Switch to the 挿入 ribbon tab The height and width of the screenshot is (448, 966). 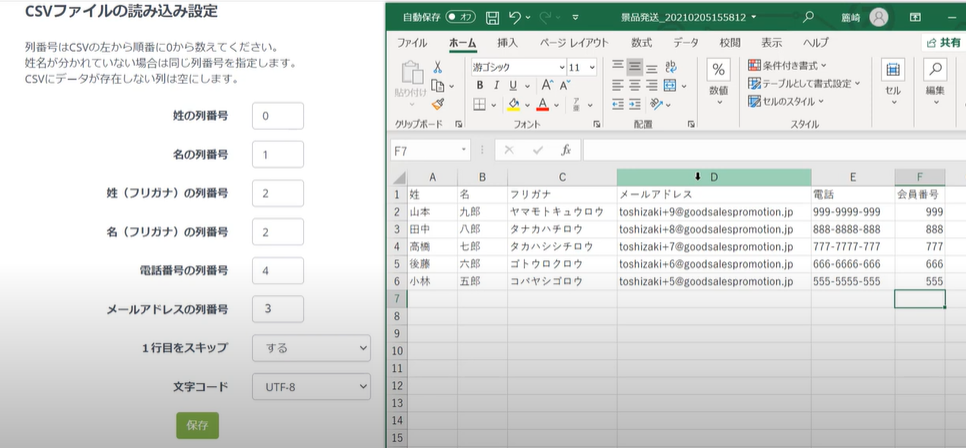[x=508, y=43]
